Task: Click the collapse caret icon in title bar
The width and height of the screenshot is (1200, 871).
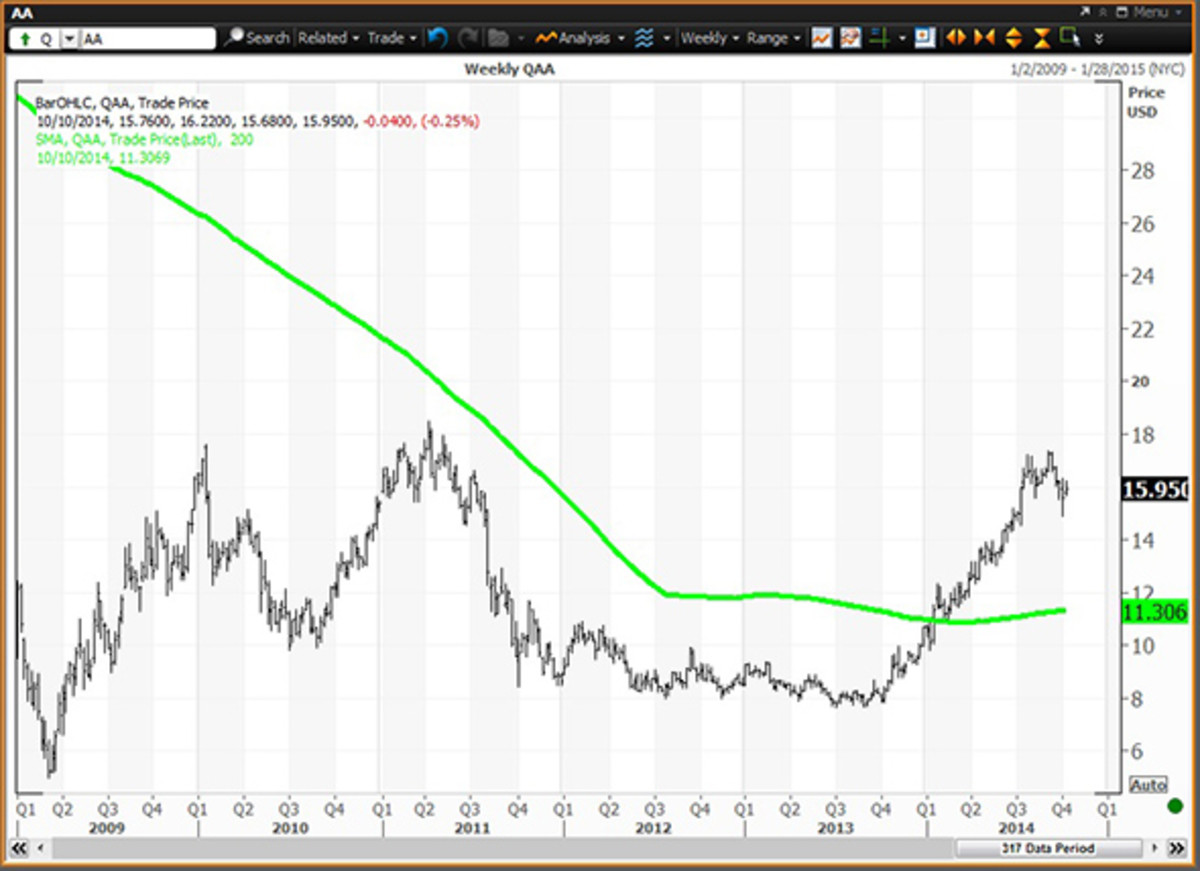Action: (x=1103, y=13)
